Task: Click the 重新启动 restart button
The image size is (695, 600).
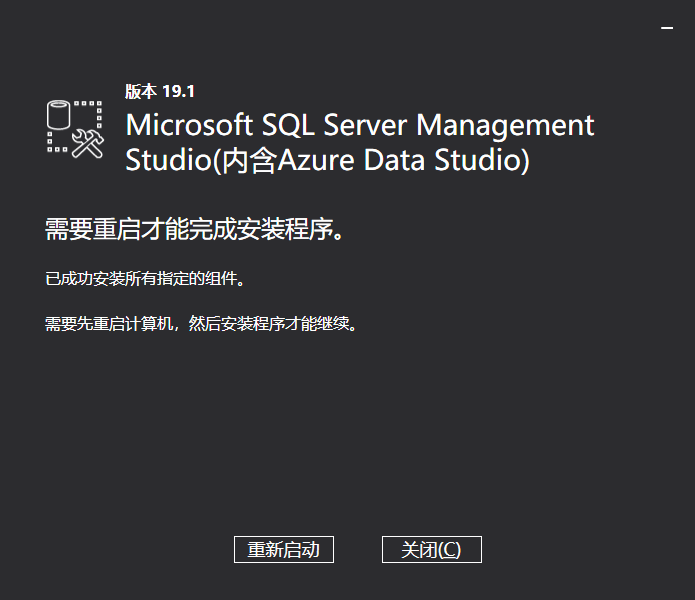Action: pyautogui.click(x=284, y=549)
